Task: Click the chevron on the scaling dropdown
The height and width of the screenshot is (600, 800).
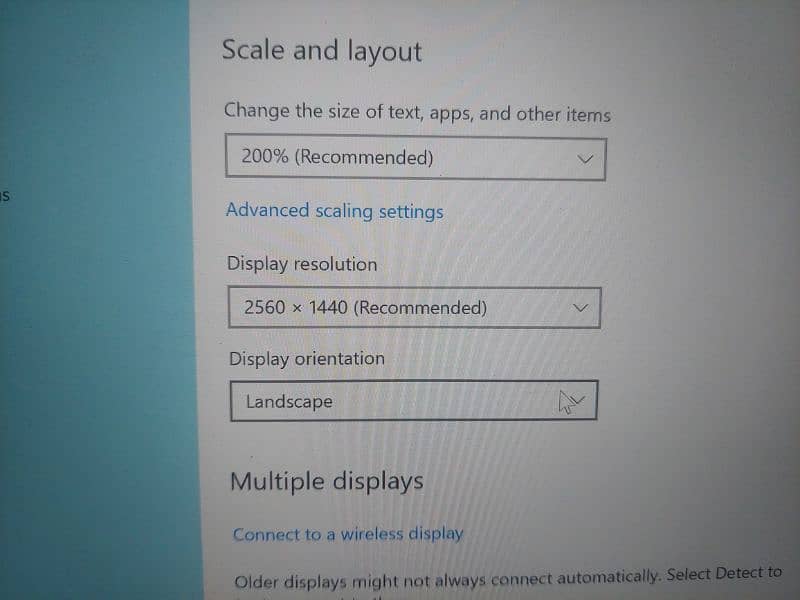Action: [587, 159]
